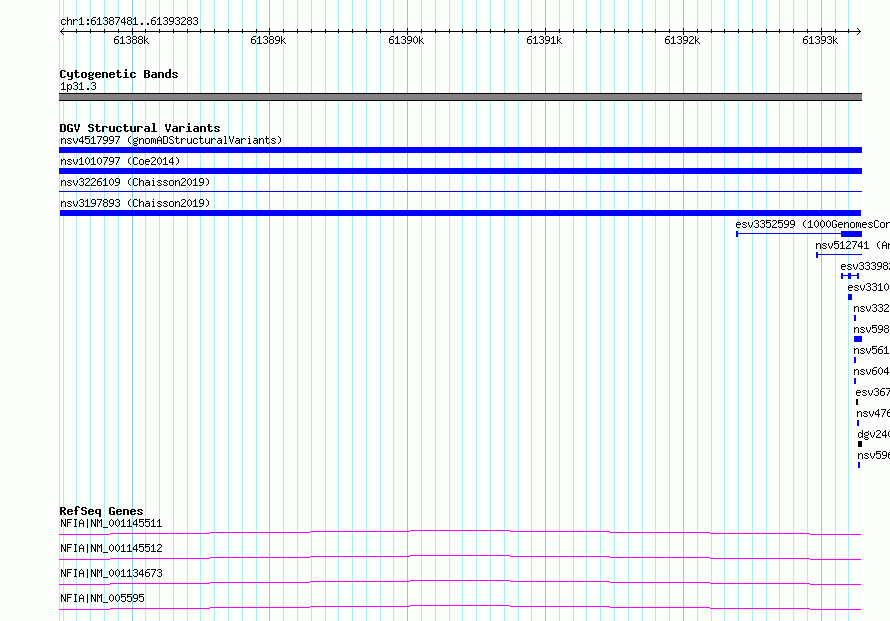Select the 61390k ruler position
Screen dimensions: 890x621
tap(406, 40)
